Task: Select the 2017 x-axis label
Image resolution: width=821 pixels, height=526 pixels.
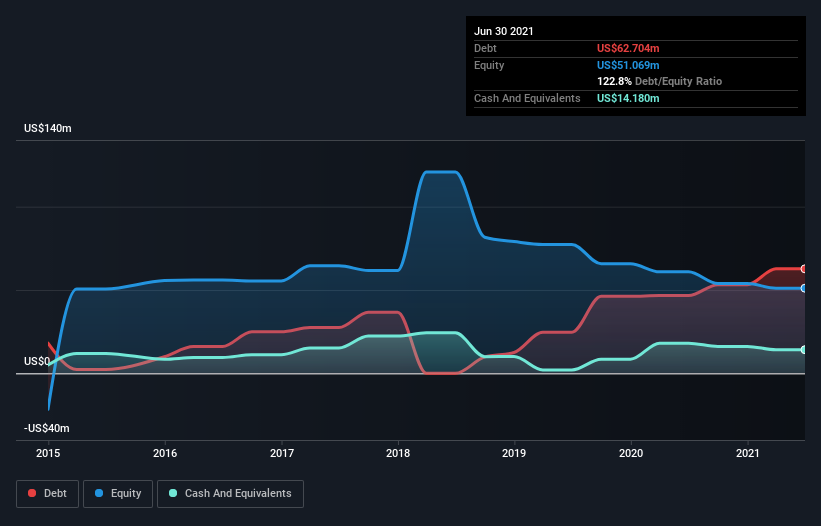Action: pos(282,453)
